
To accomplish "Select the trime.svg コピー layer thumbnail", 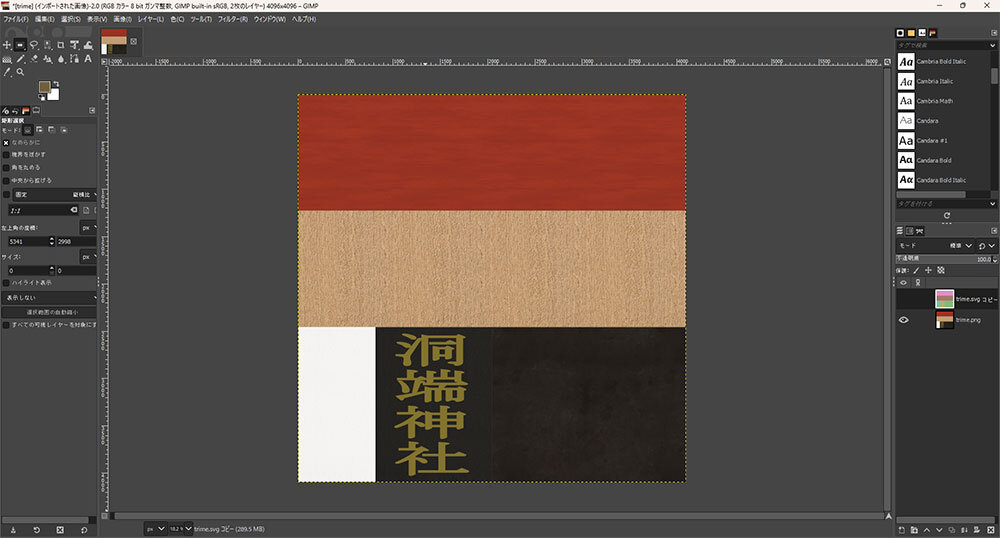I will (944, 298).
